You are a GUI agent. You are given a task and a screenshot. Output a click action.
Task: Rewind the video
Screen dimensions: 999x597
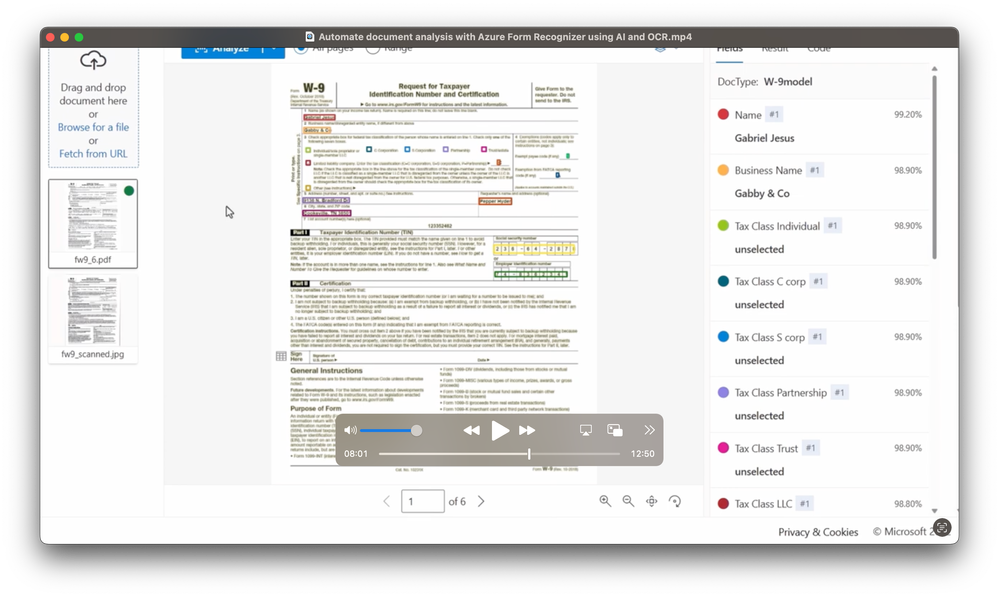click(471, 431)
